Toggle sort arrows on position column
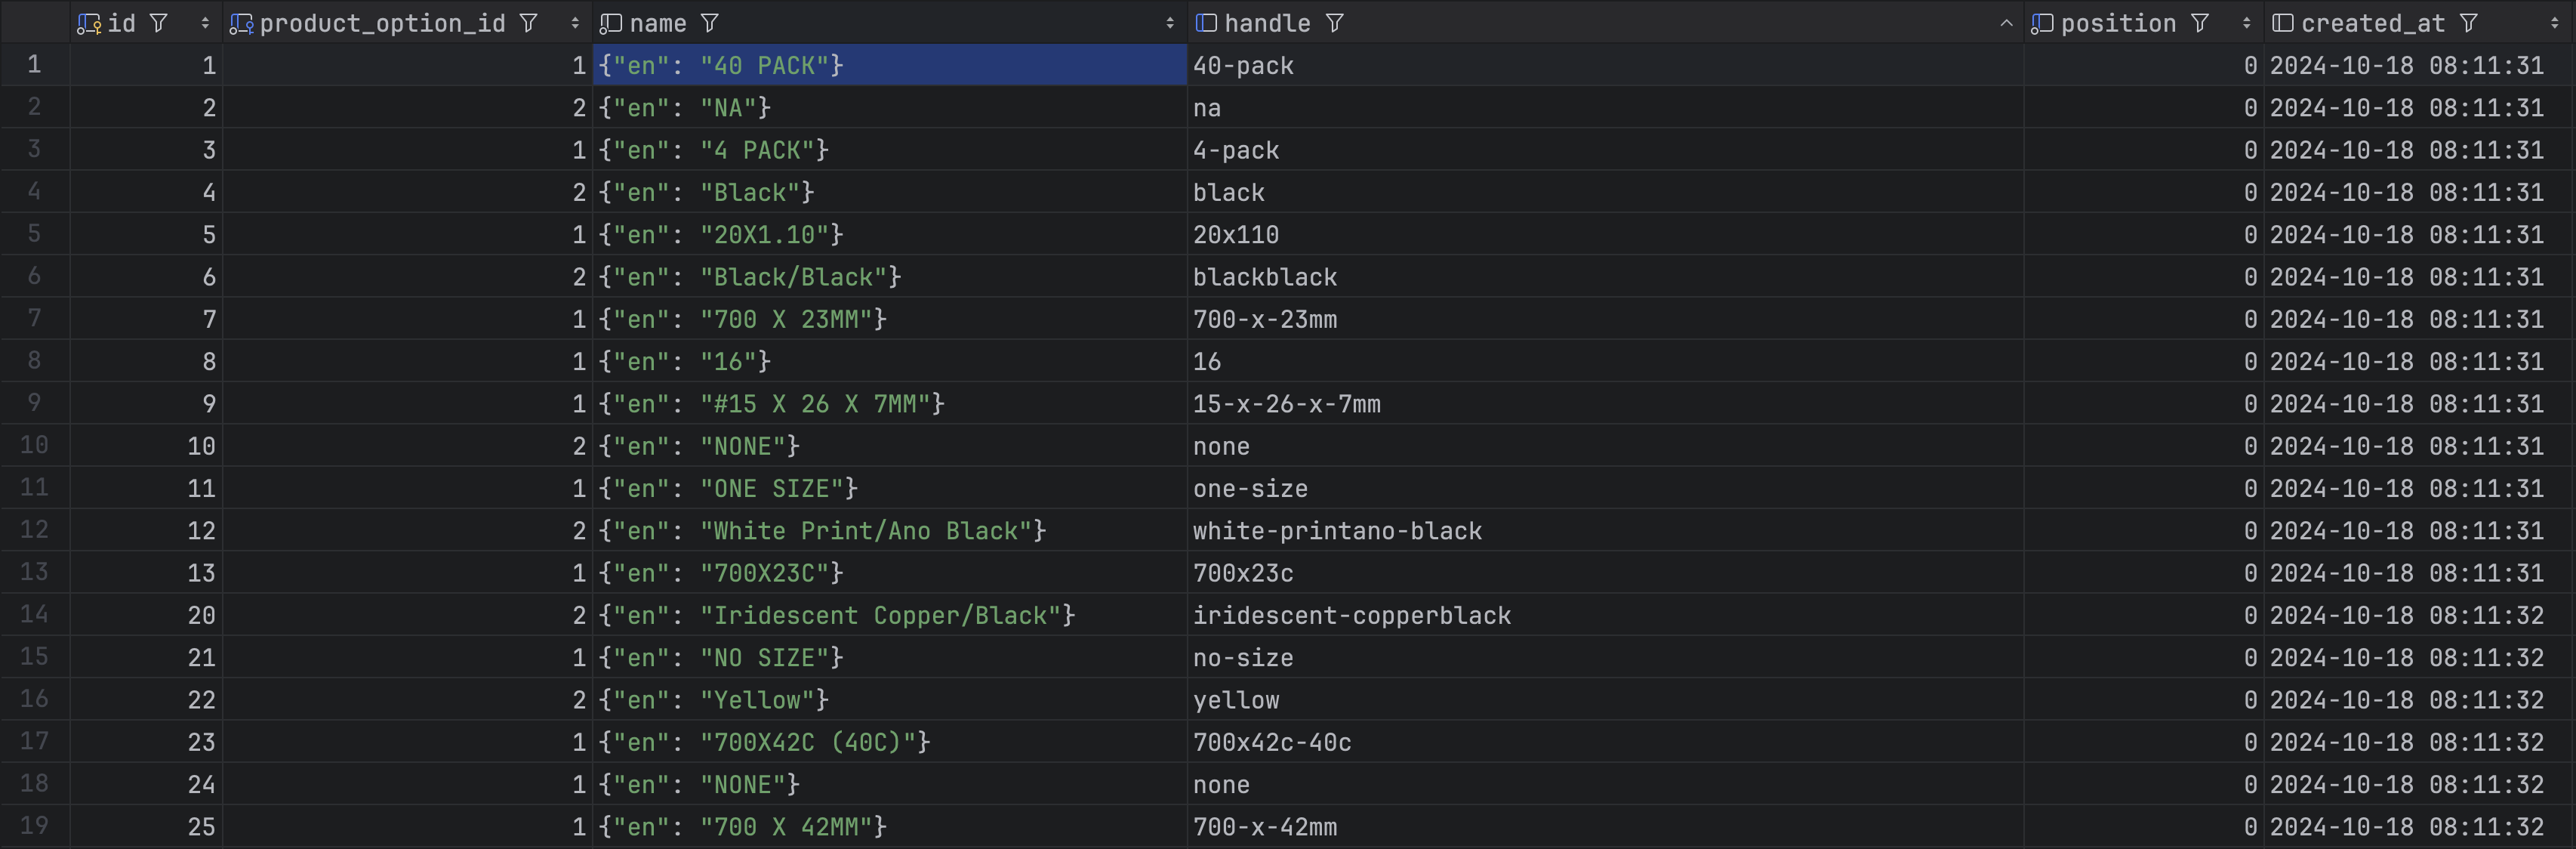This screenshot has height=849, width=2576. pyautogui.click(x=2247, y=23)
